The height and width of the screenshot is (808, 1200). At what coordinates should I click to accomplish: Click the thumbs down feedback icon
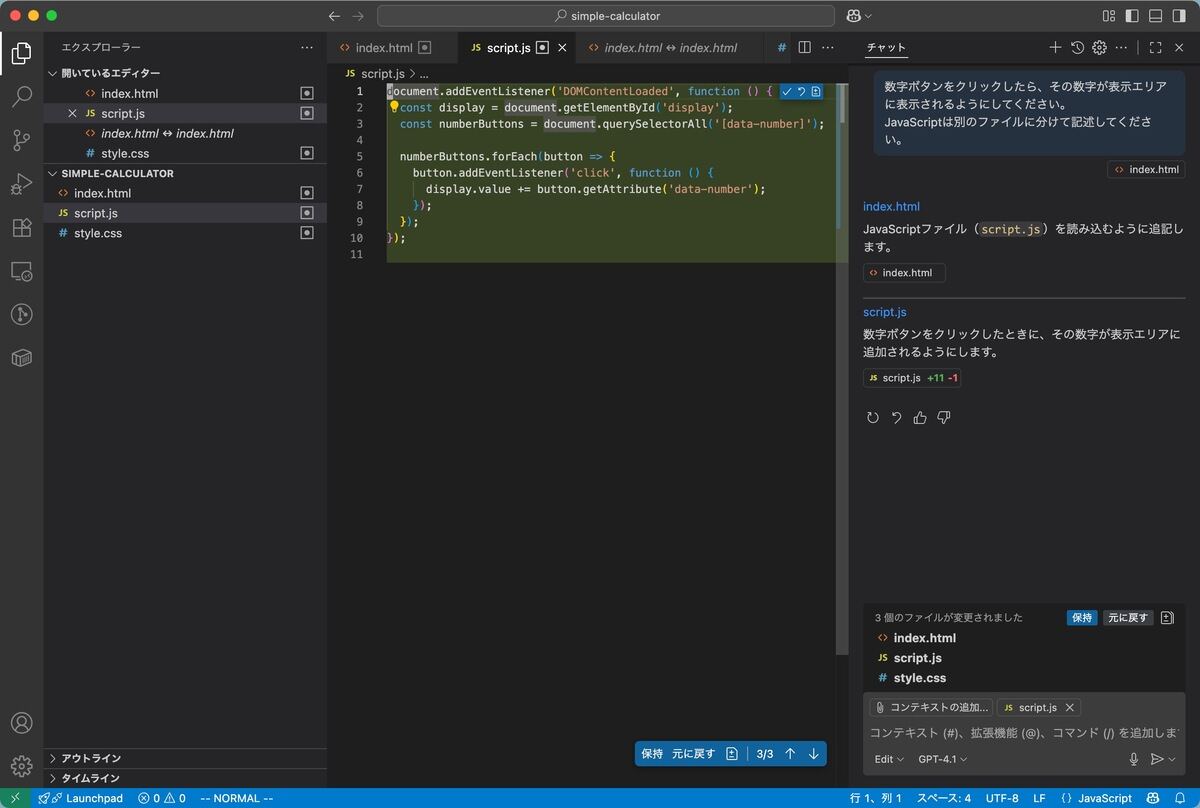pyautogui.click(x=944, y=418)
